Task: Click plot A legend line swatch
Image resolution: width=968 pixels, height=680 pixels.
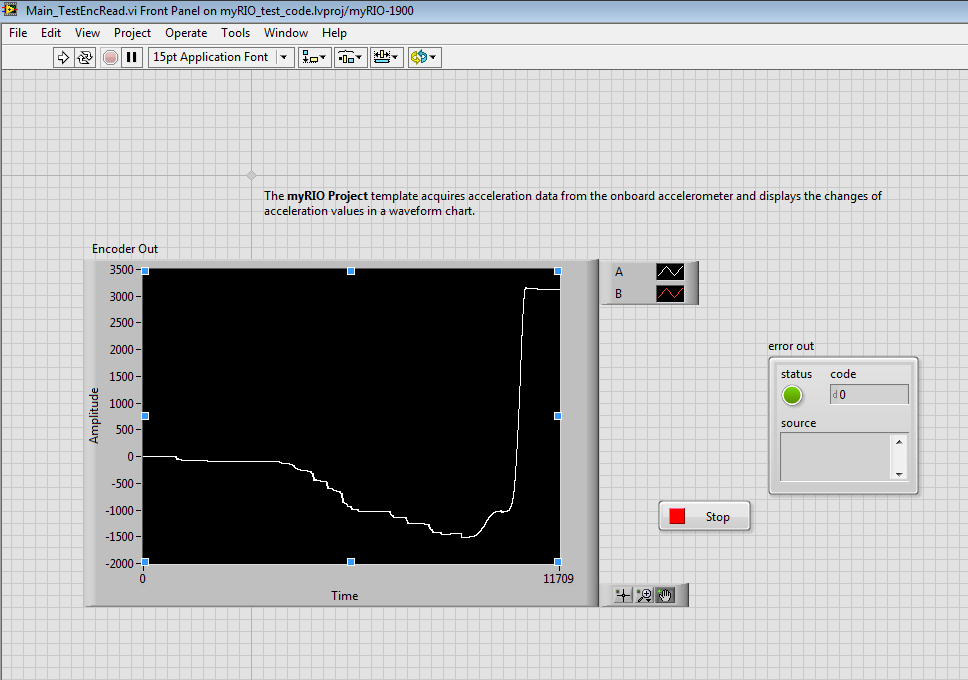Action: coord(670,272)
